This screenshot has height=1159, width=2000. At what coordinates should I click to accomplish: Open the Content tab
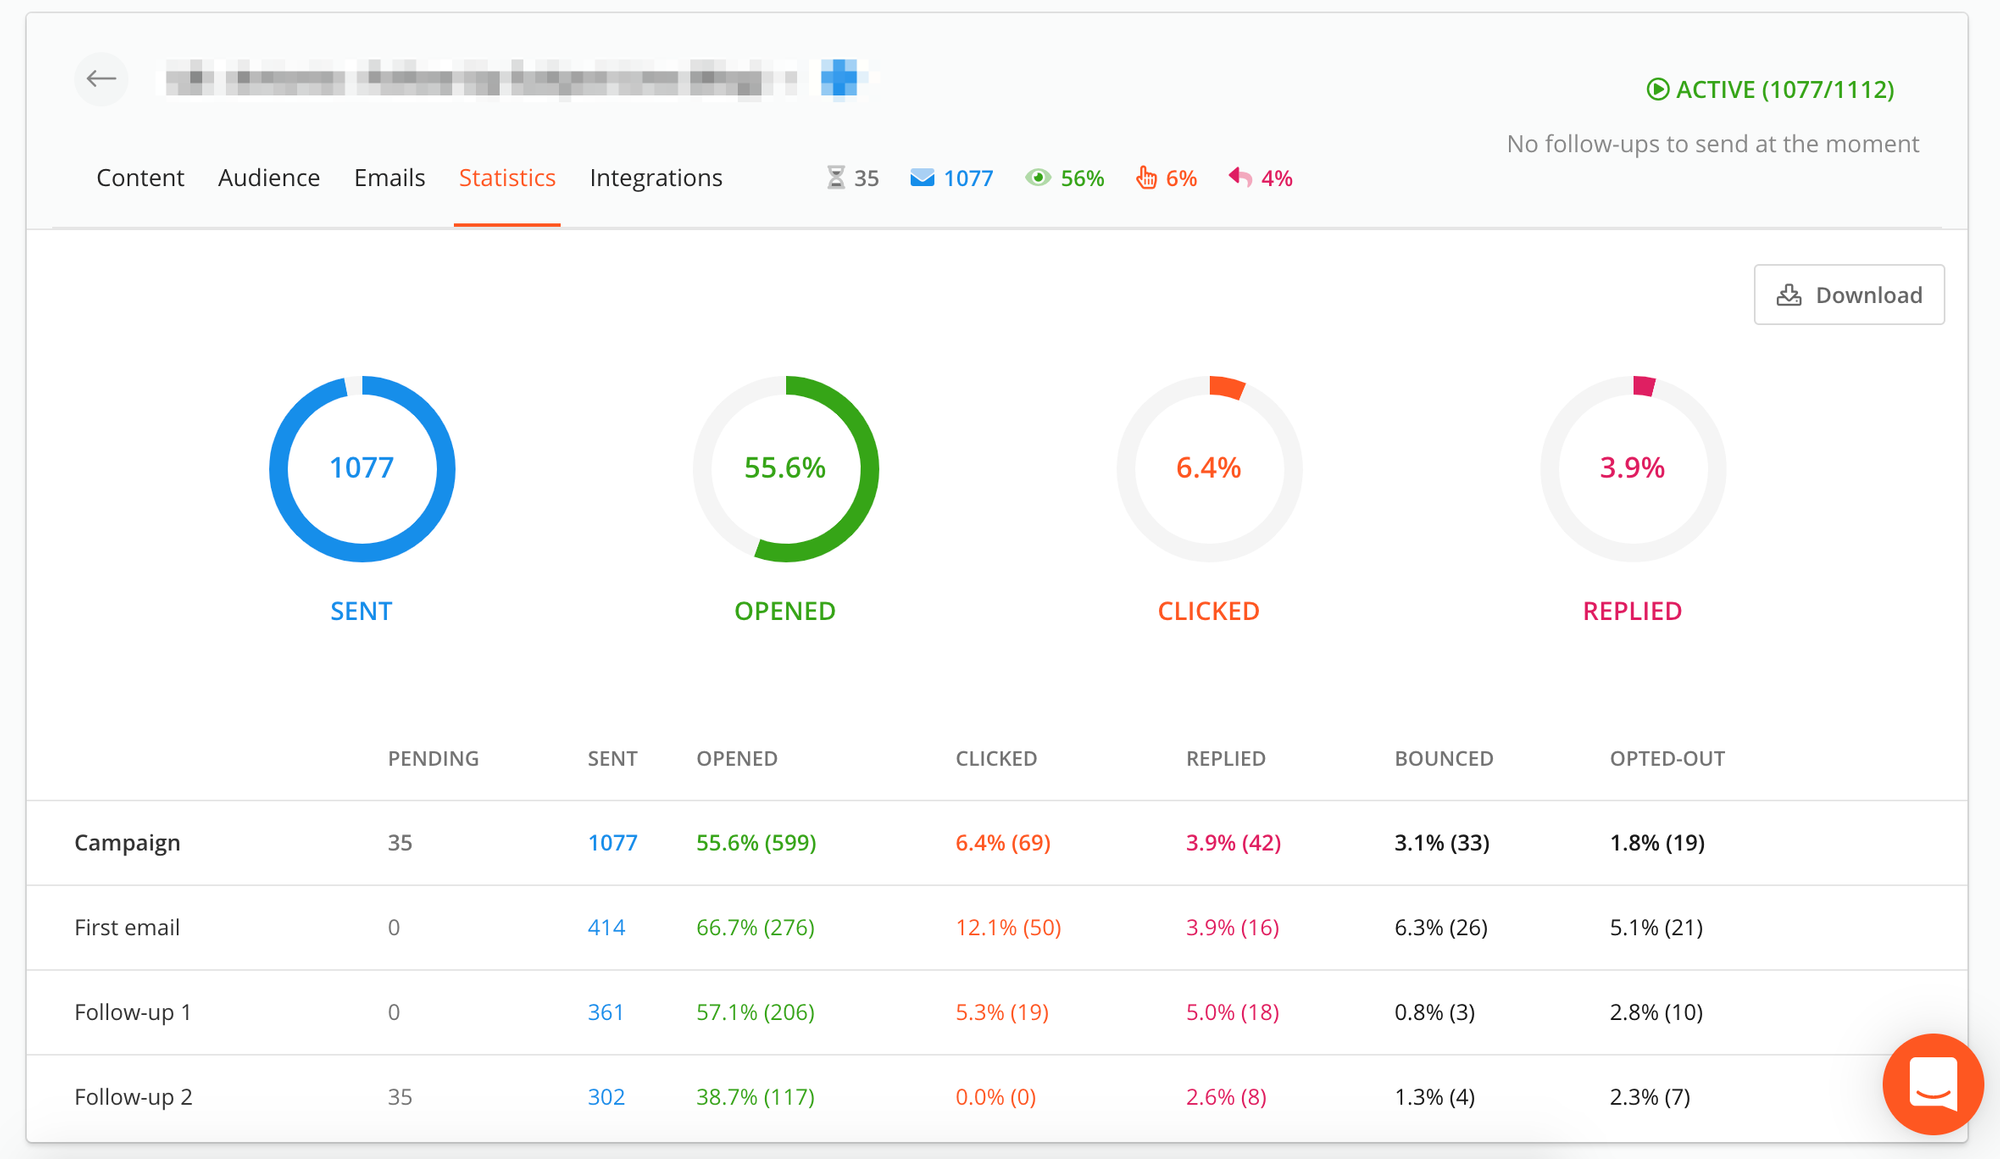point(139,177)
